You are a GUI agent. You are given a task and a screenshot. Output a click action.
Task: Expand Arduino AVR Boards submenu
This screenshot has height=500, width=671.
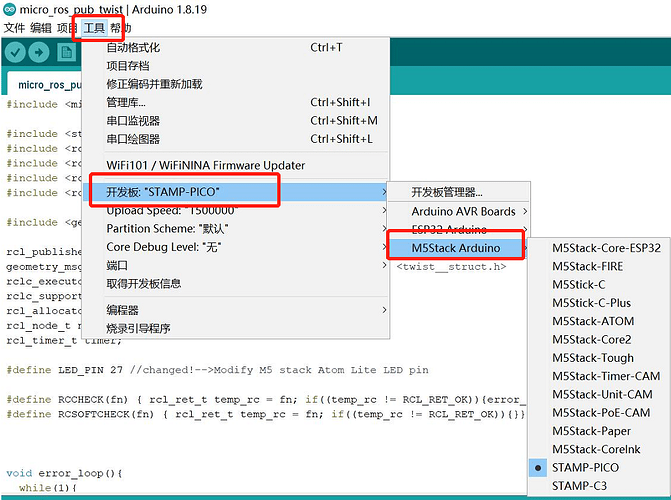click(458, 212)
